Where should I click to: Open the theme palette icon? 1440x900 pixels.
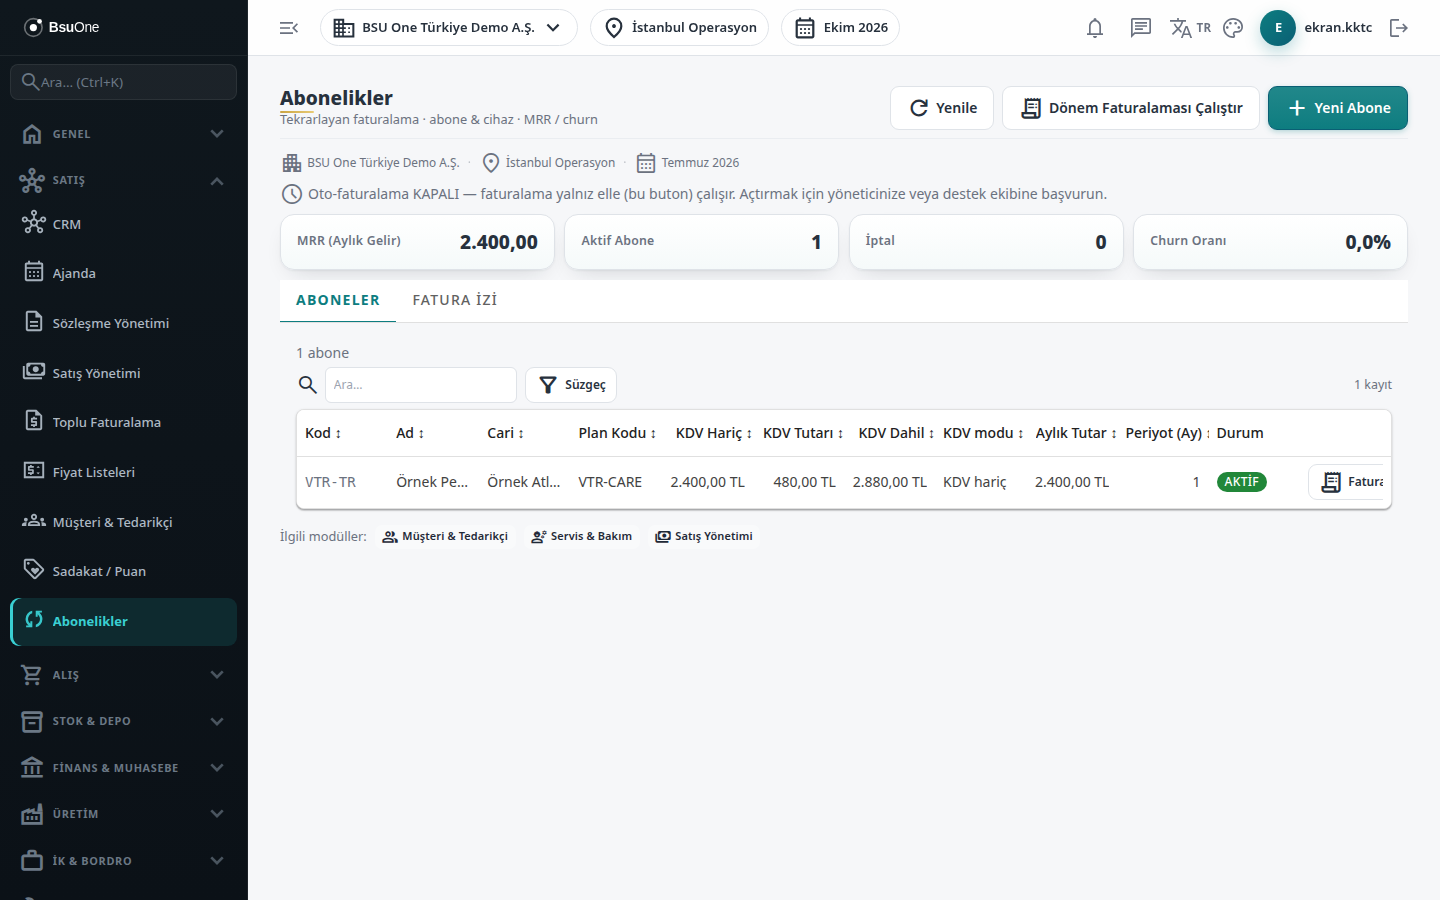1233,28
